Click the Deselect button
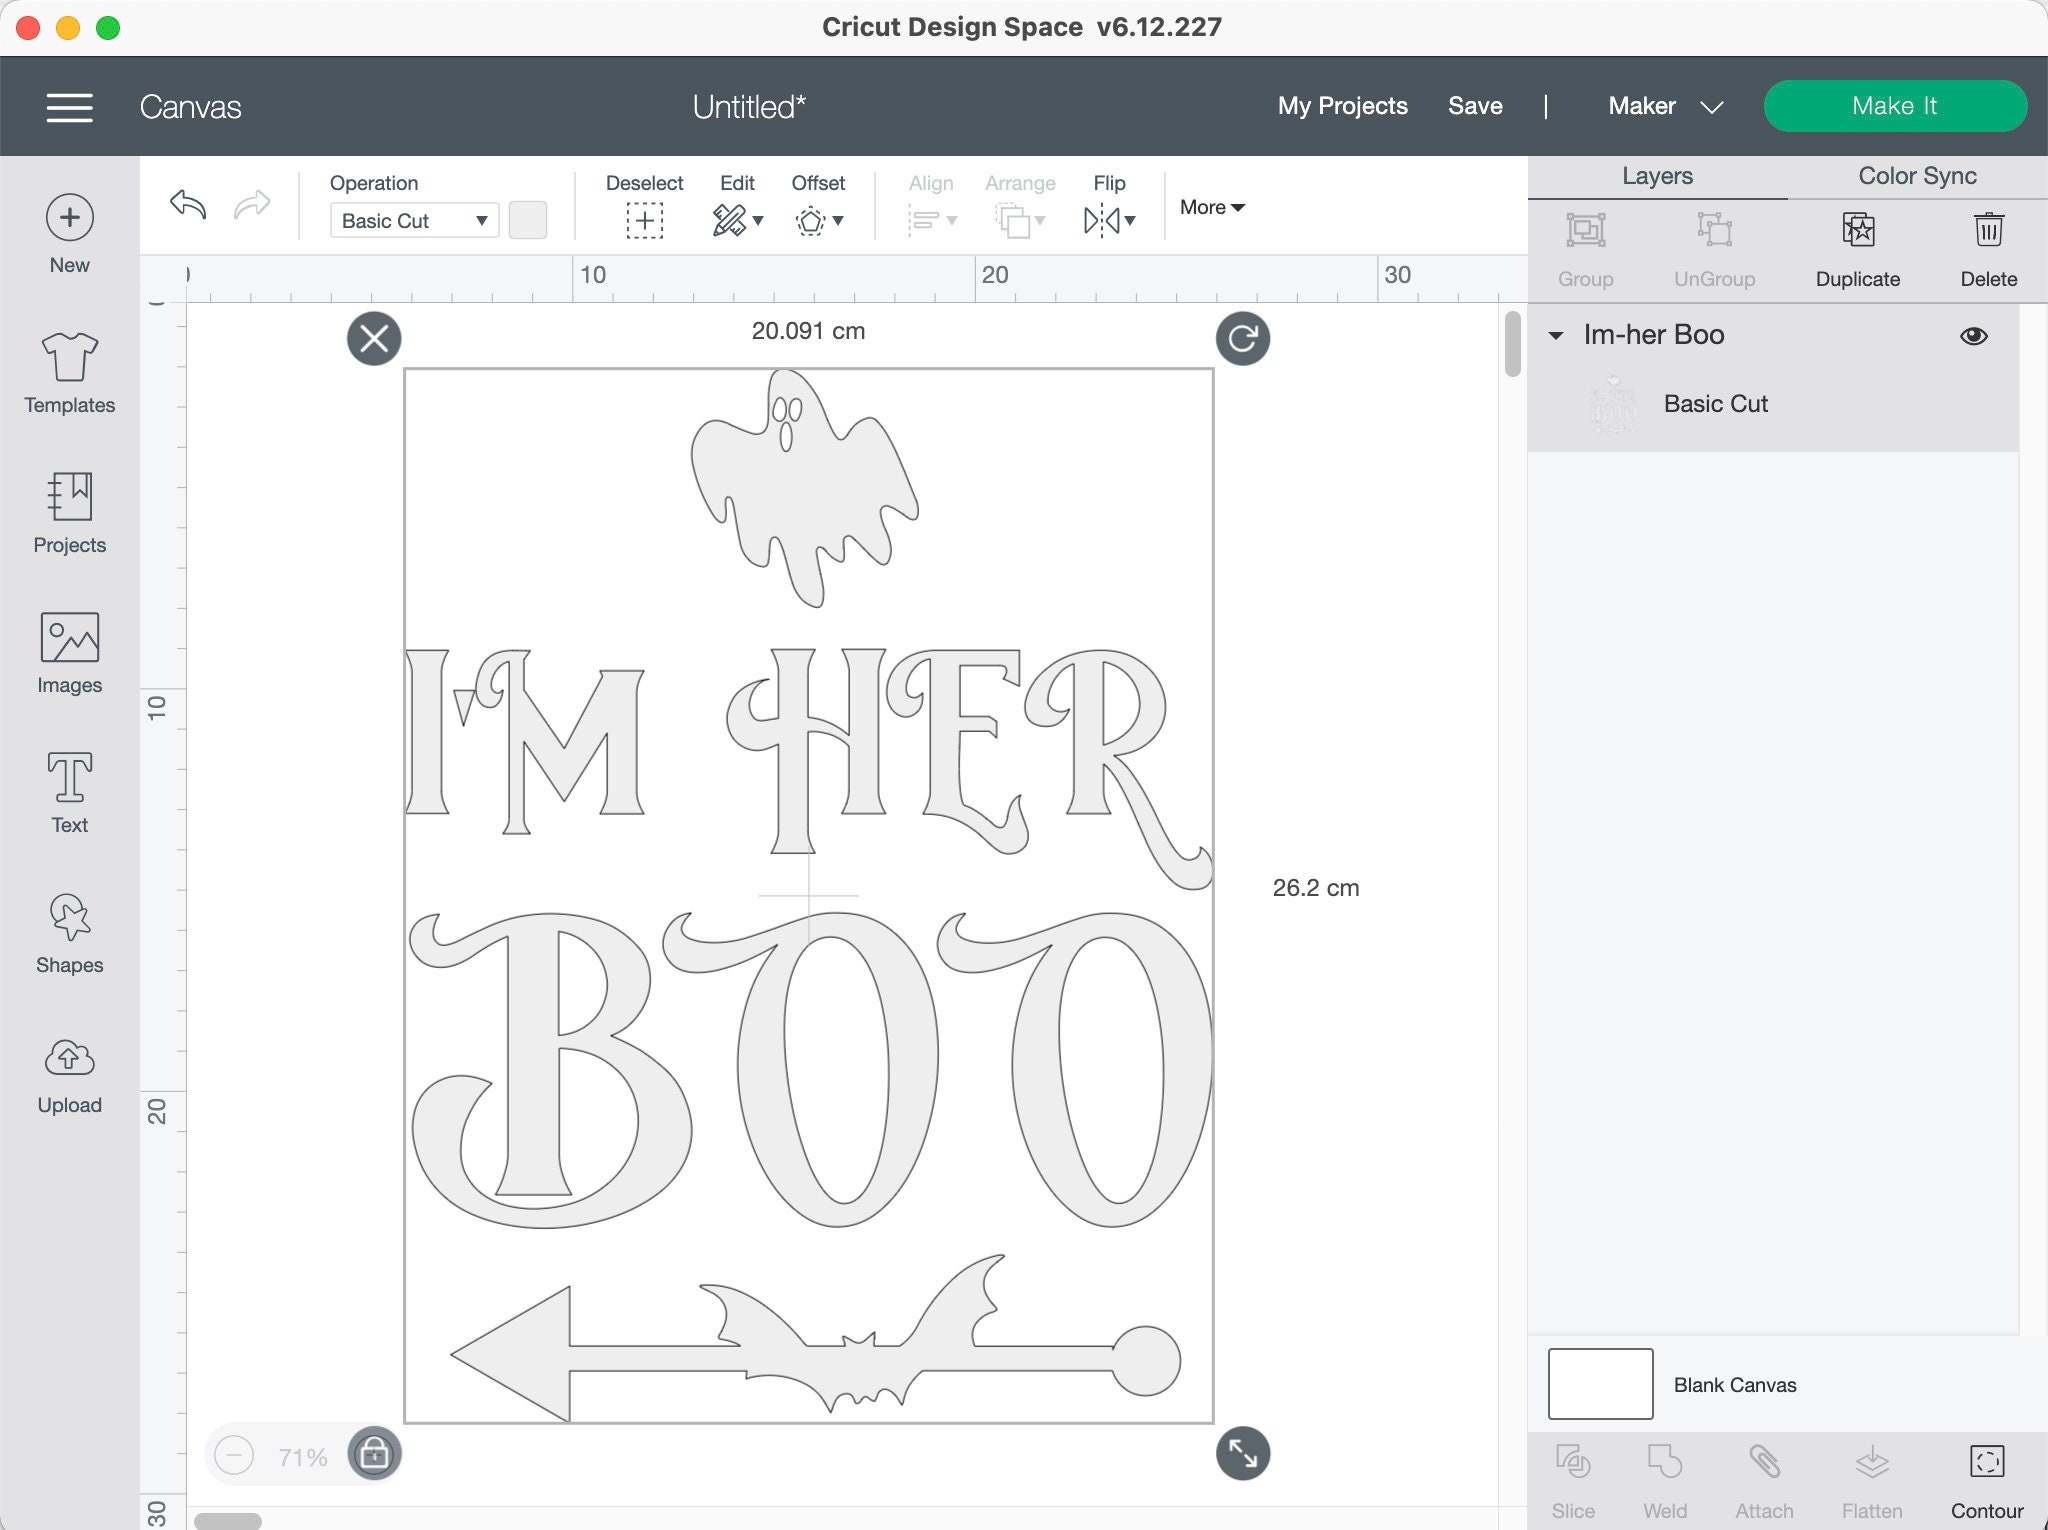Screen dimensions: 2048x1530 tap(645, 205)
